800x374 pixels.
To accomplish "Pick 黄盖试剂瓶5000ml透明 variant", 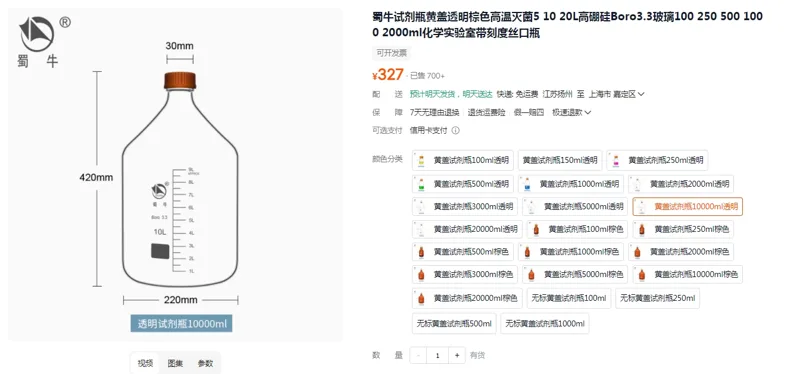I will pyautogui.click(x=575, y=207).
